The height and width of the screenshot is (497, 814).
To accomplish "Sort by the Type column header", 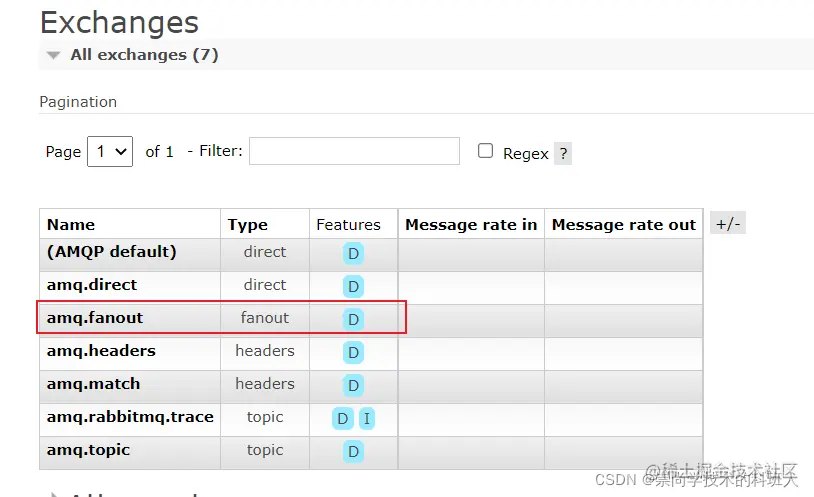I will tap(248, 224).
